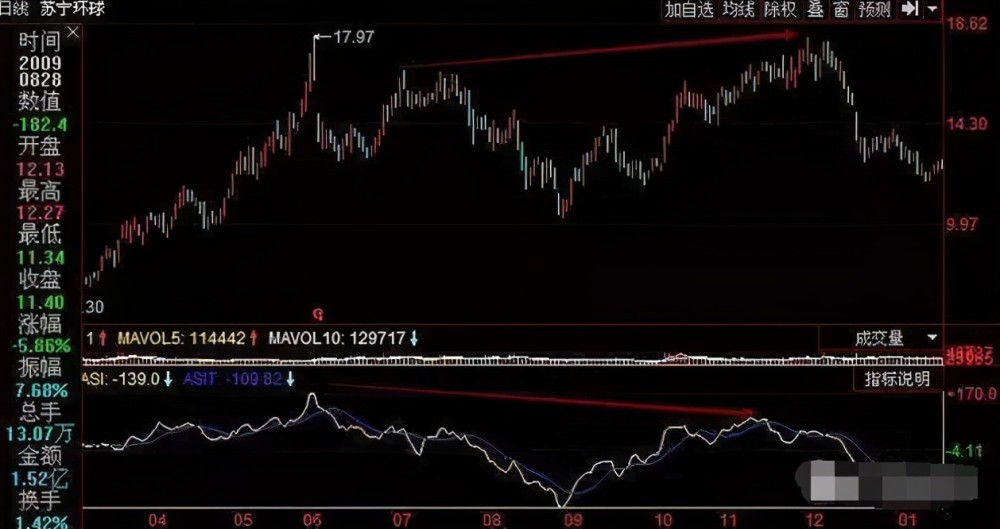Click the 收盘 value 11.40

40,302
